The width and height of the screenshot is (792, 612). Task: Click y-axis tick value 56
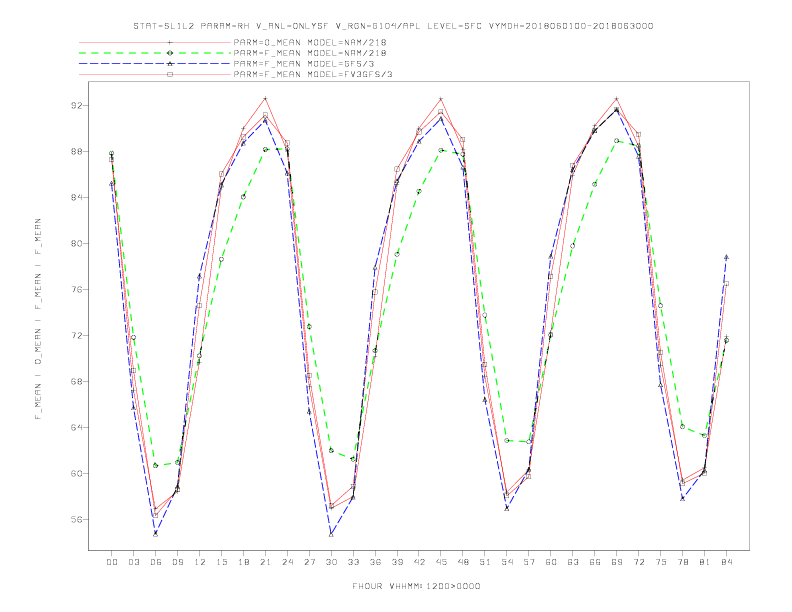tap(77, 519)
